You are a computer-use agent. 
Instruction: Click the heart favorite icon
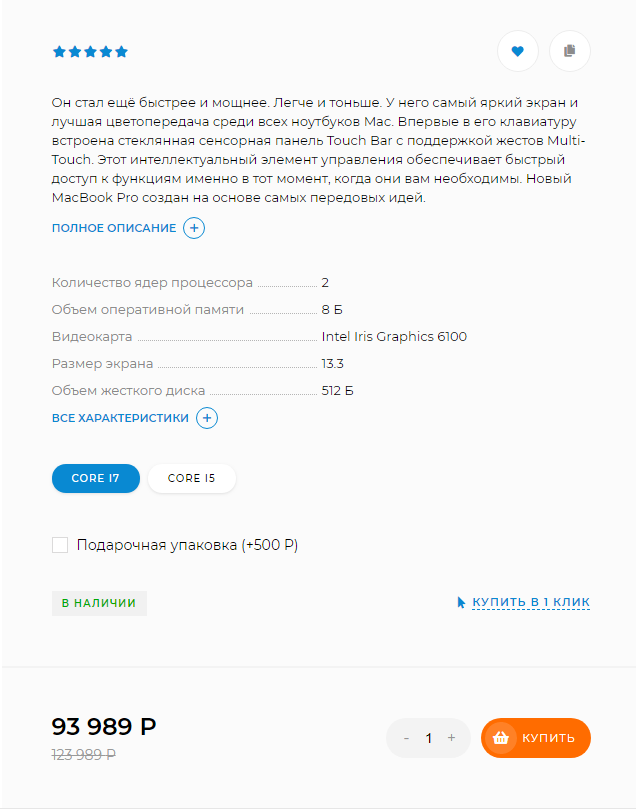tap(518, 52)
